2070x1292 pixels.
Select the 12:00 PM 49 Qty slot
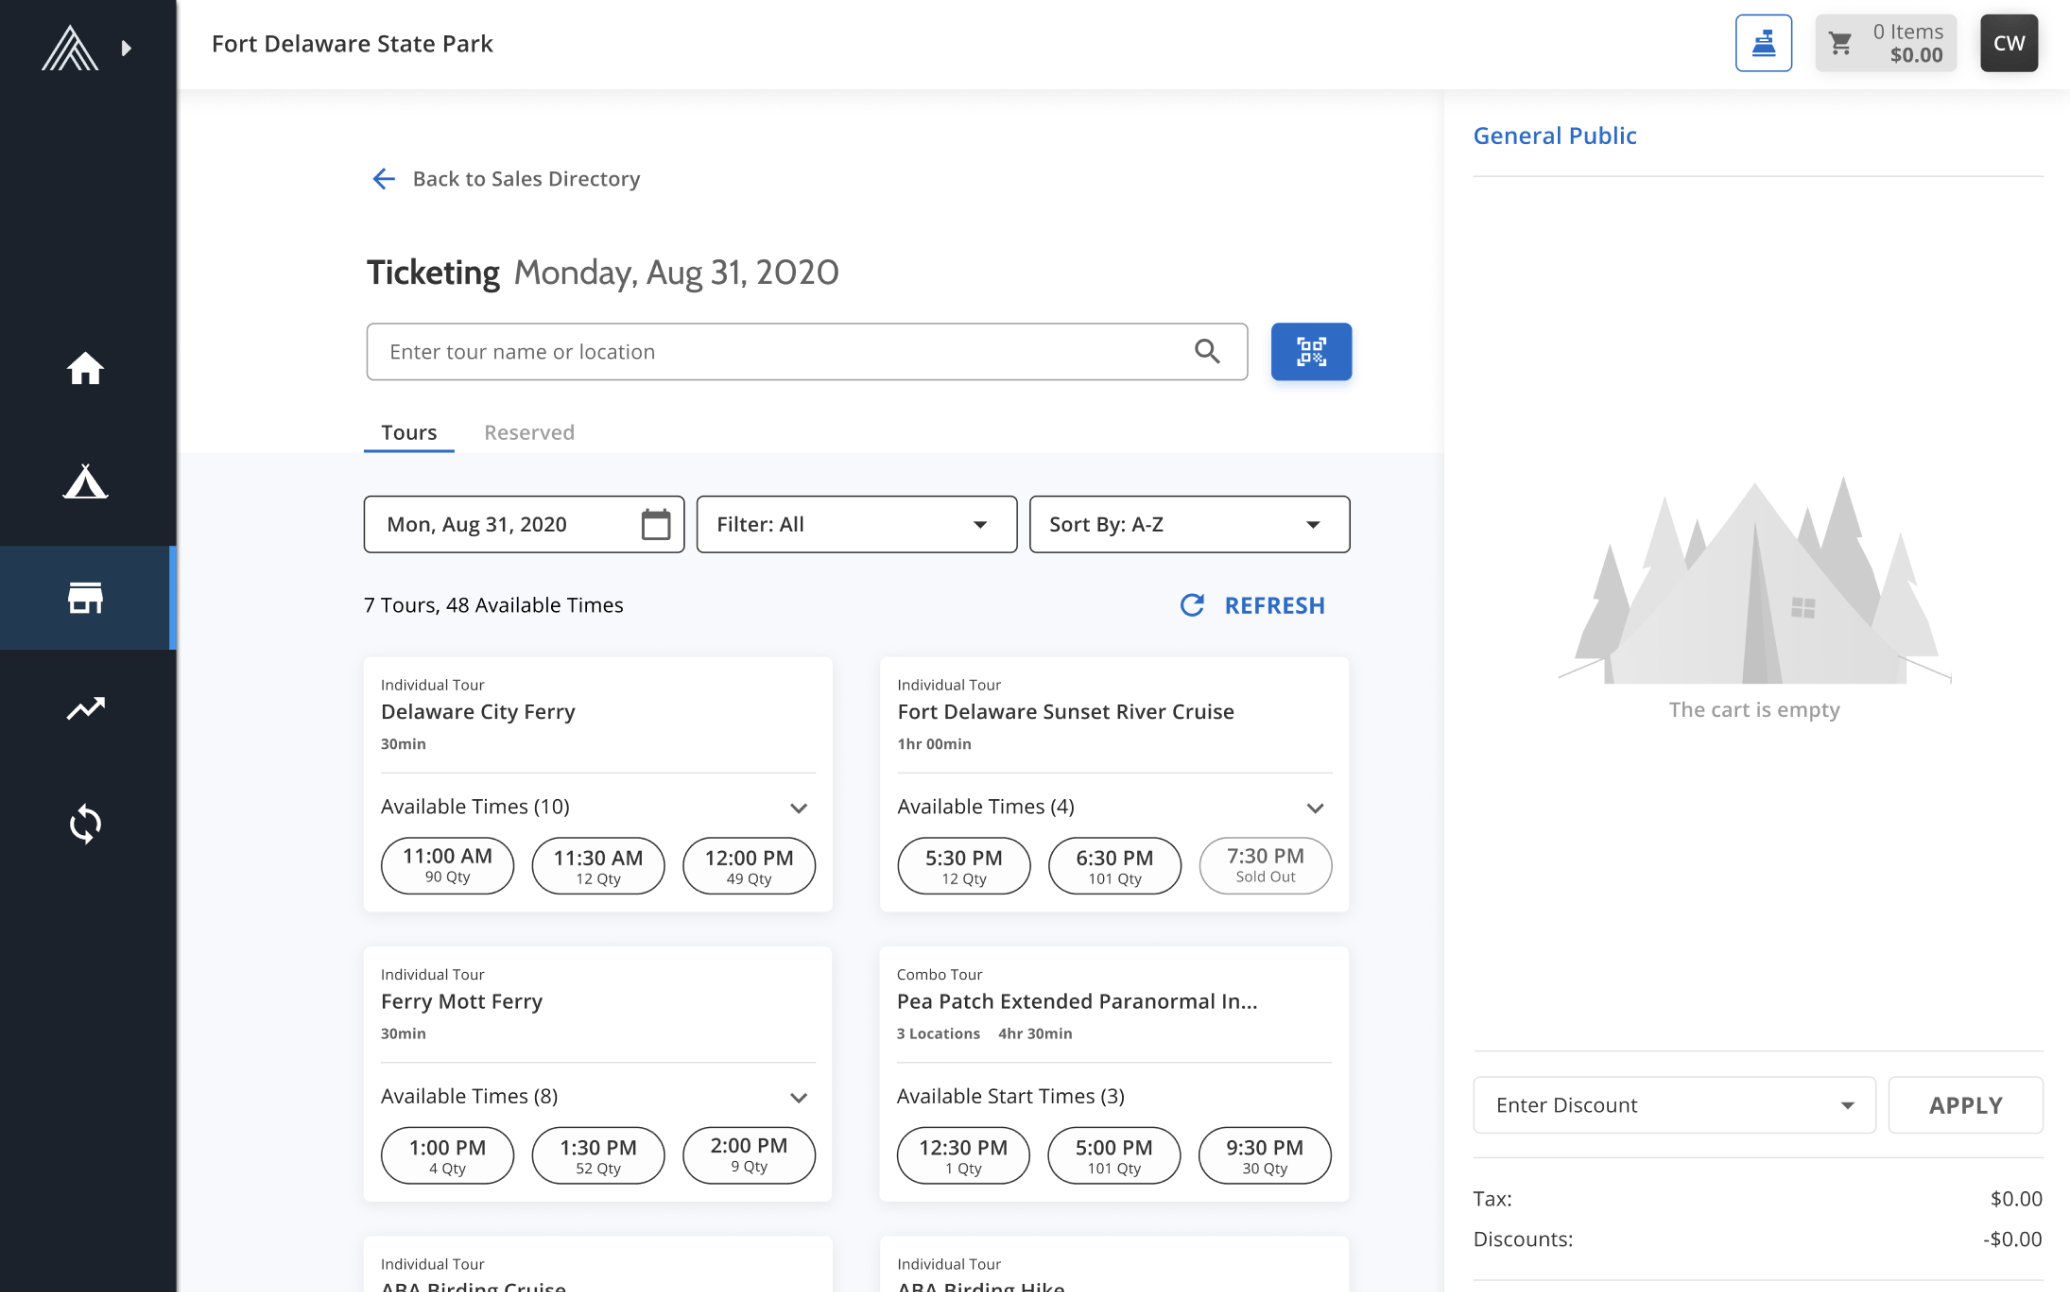point(749,865)
